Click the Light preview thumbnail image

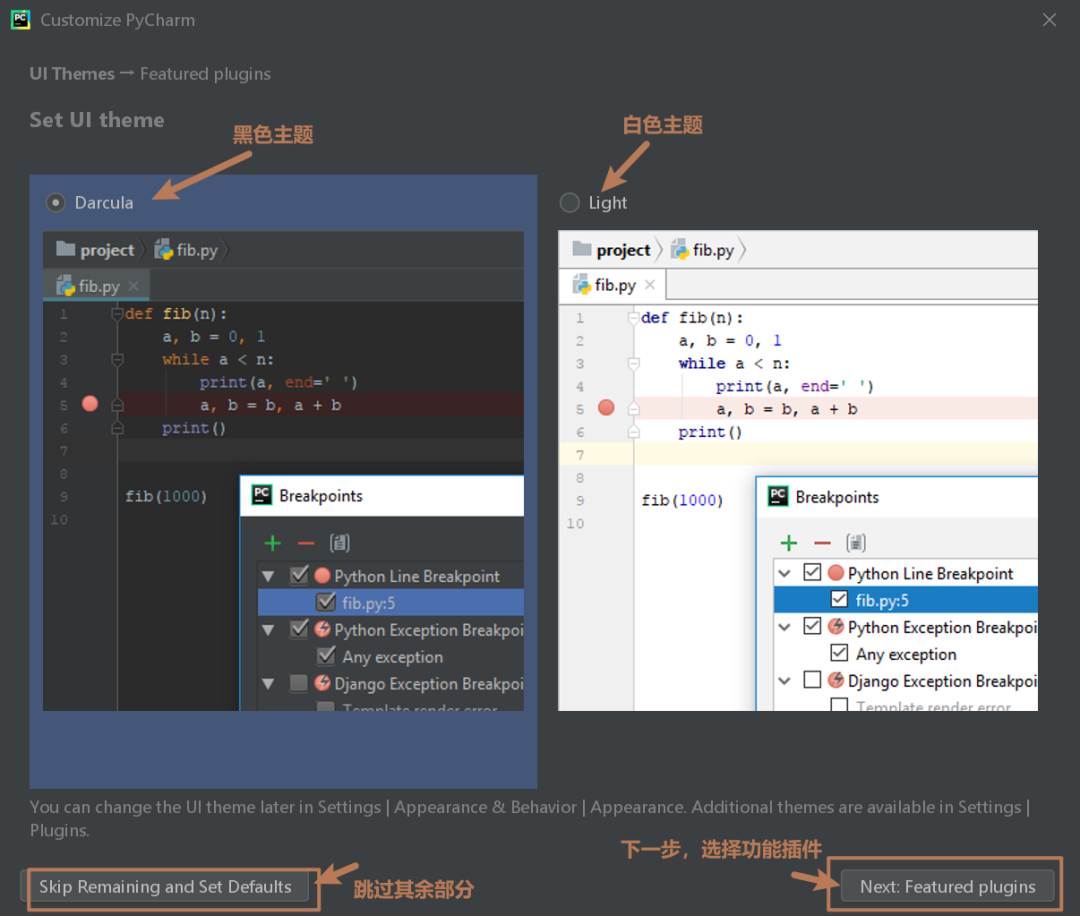[x=798, y=470]
